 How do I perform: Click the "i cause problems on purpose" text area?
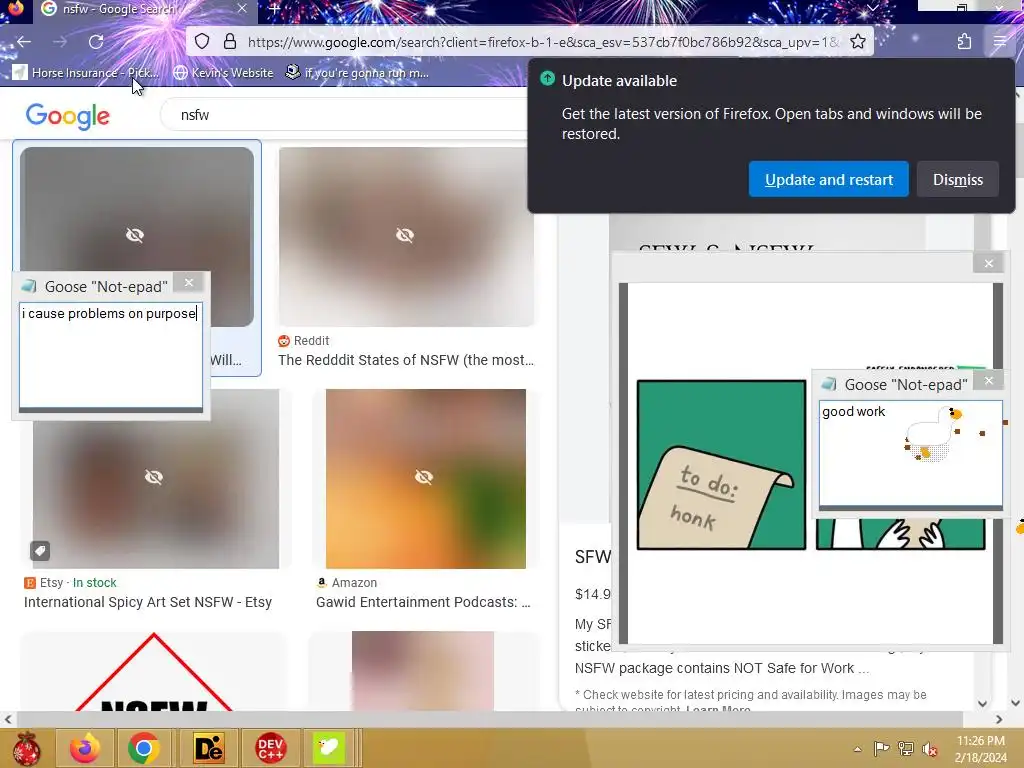coord(110,355)
